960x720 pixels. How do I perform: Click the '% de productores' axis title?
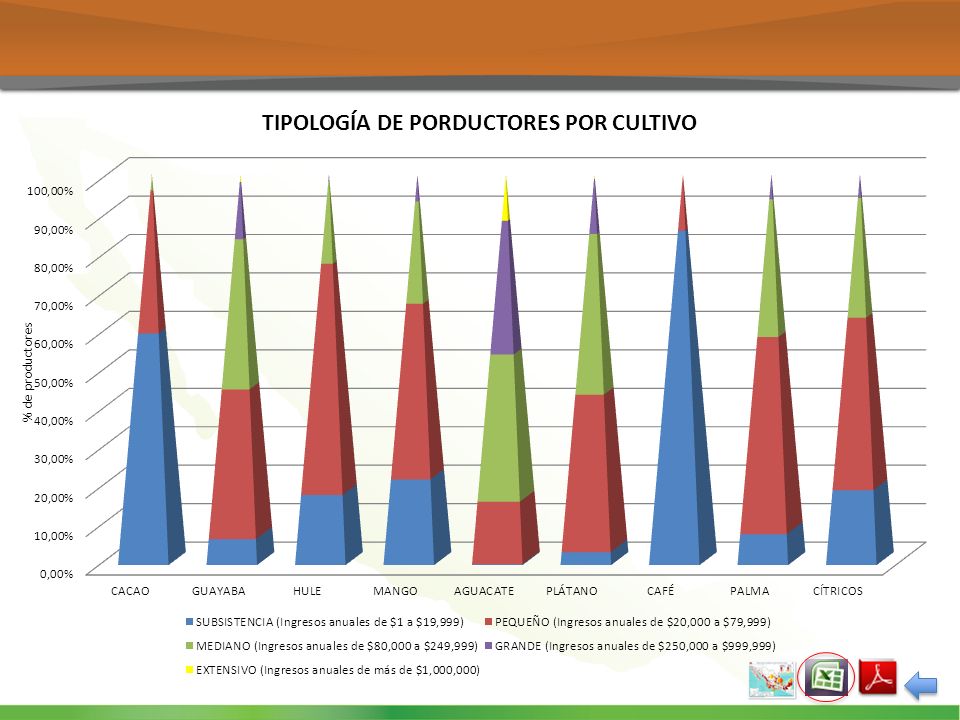[28, 373]
